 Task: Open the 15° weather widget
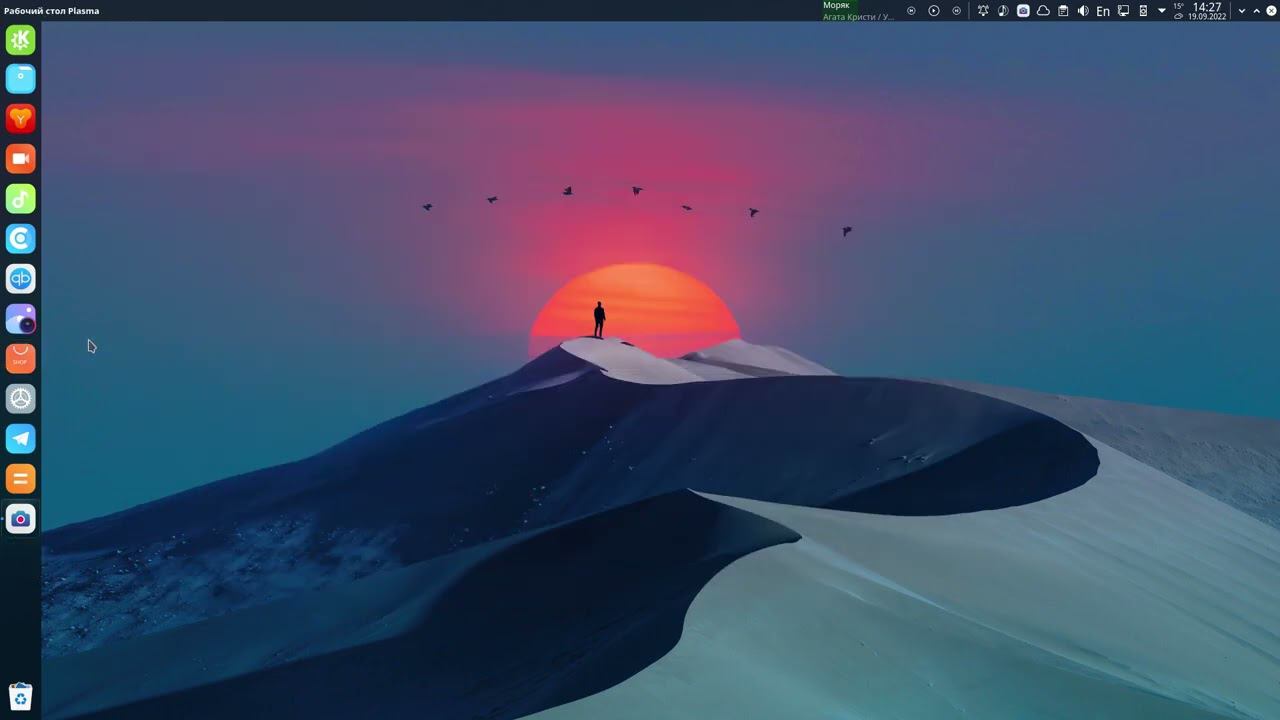(1179, 11)
